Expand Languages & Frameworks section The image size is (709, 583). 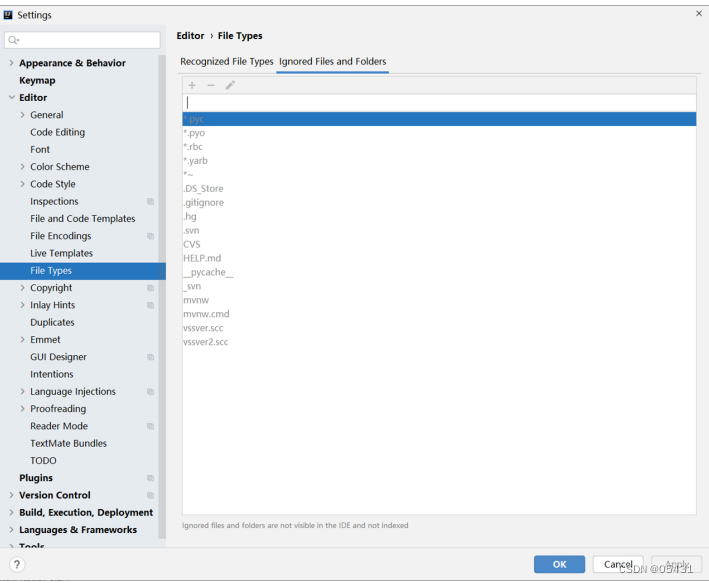(11, 529)
